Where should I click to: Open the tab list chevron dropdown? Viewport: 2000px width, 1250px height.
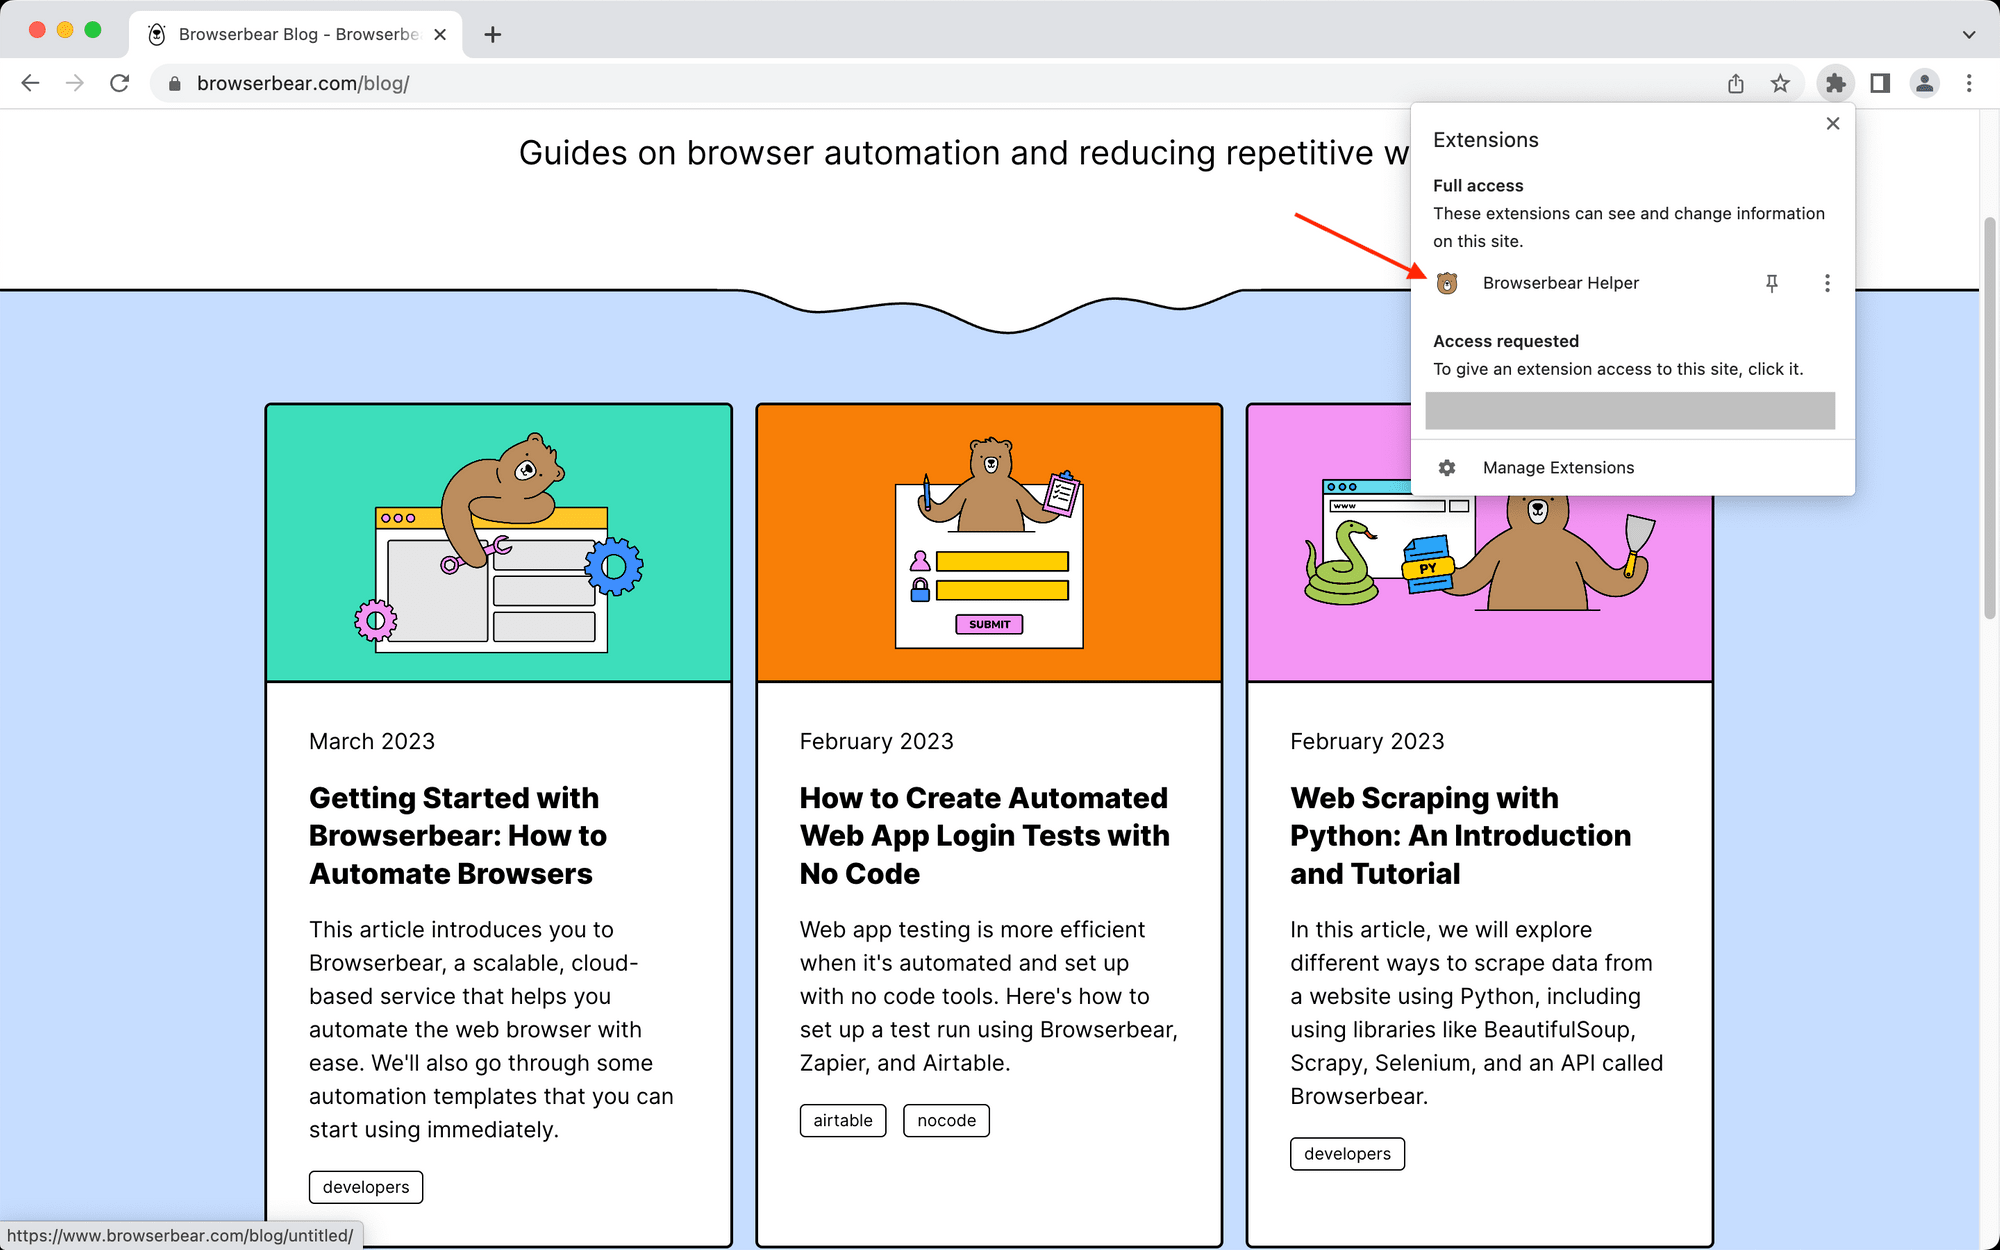pyautogui.click(x=1967, y=34)
